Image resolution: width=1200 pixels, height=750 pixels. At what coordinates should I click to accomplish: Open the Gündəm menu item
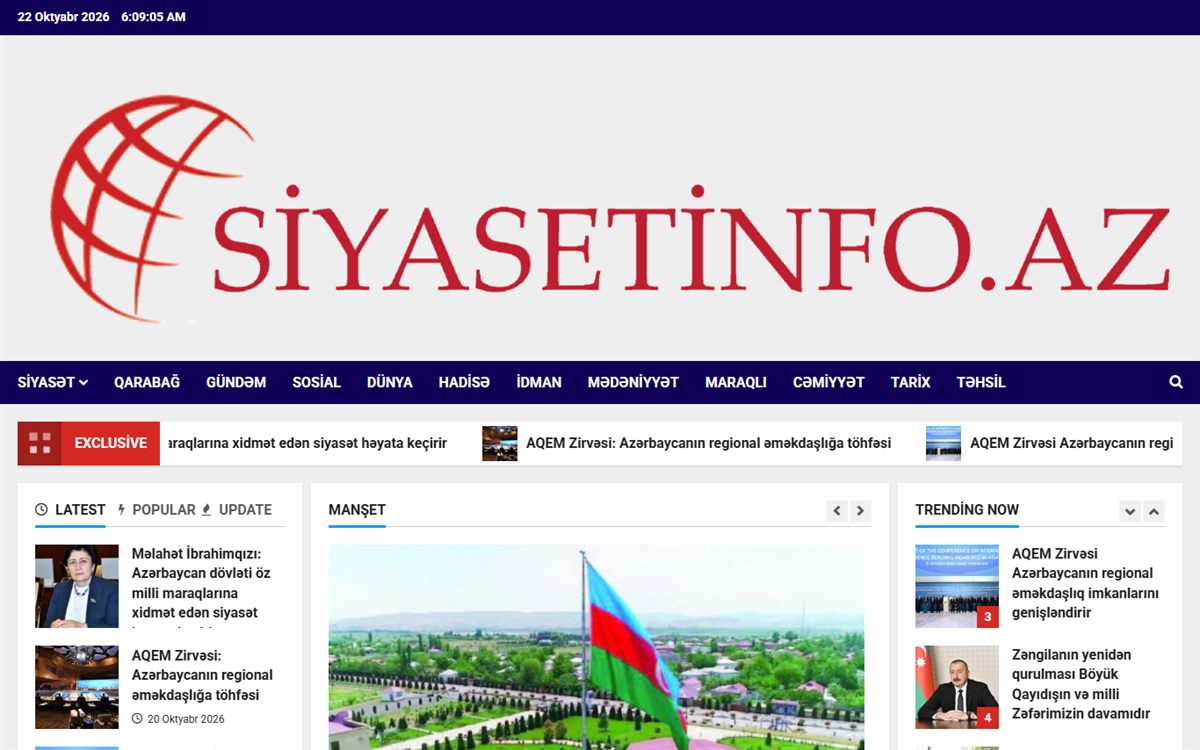point(236,382)
